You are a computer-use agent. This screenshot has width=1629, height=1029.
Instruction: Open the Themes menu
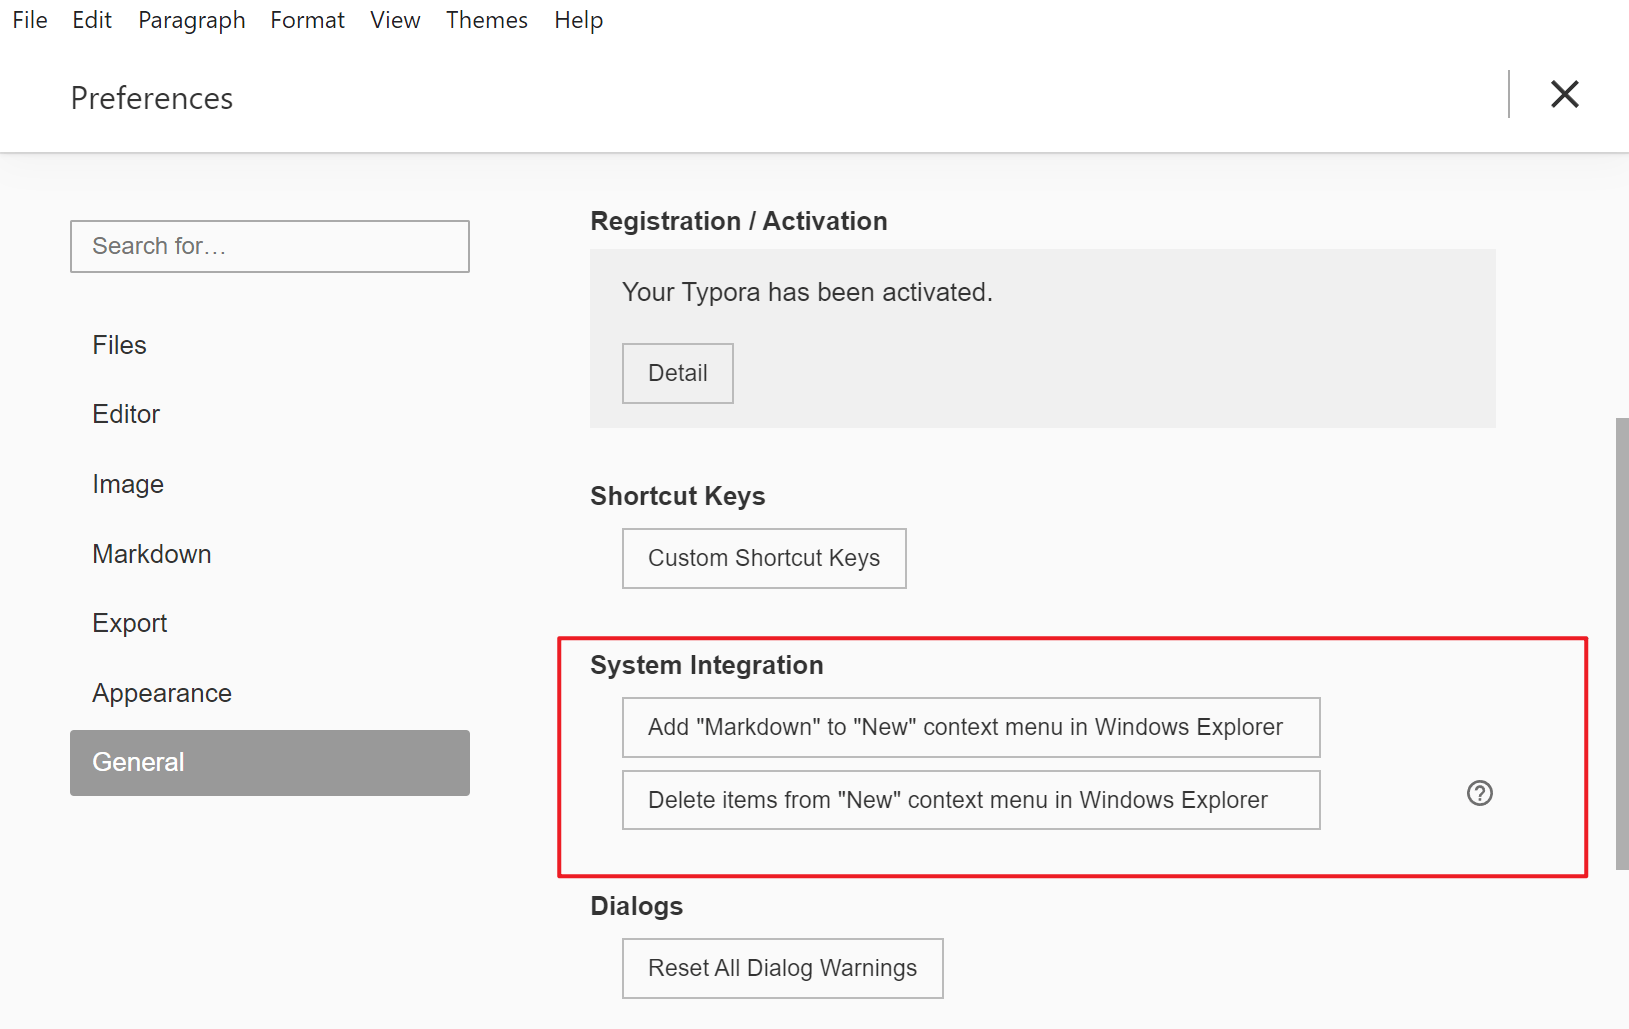coord(486,20)
